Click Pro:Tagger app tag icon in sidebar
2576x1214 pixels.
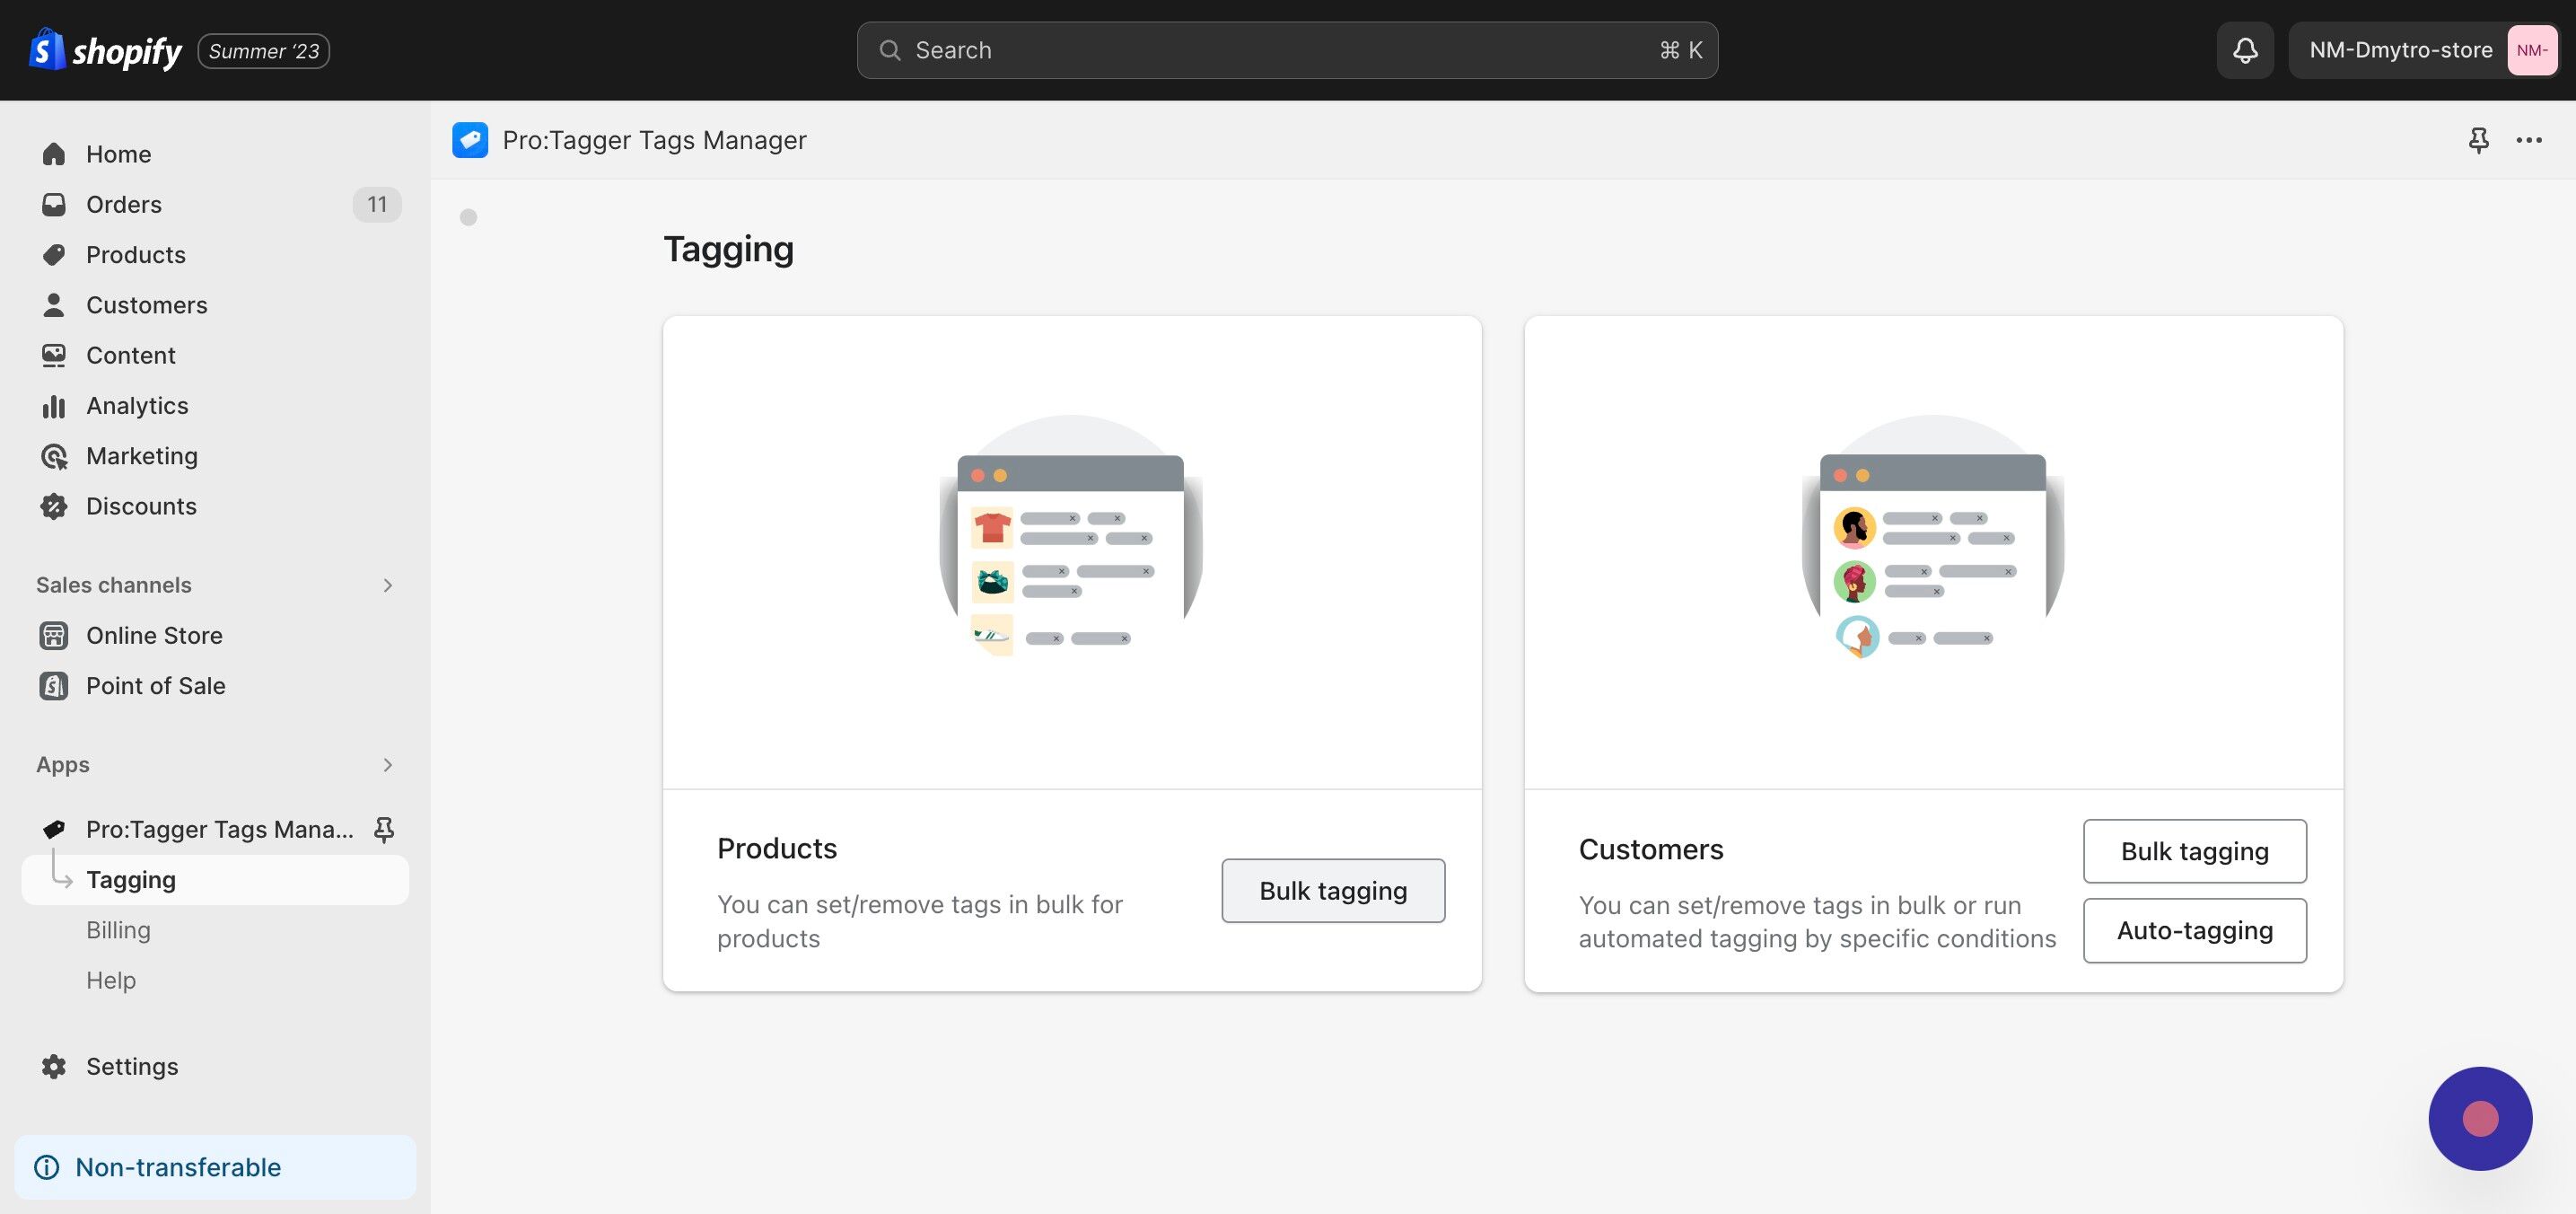pyautogui.click(x=54, y=829)
